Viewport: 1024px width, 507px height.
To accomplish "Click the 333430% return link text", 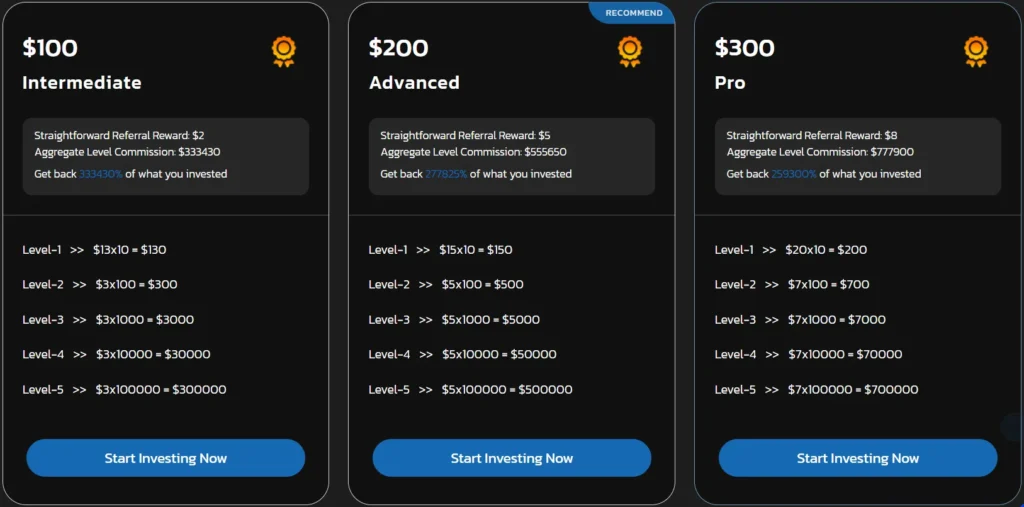I will pyautogui.click(x=101, y=174).
